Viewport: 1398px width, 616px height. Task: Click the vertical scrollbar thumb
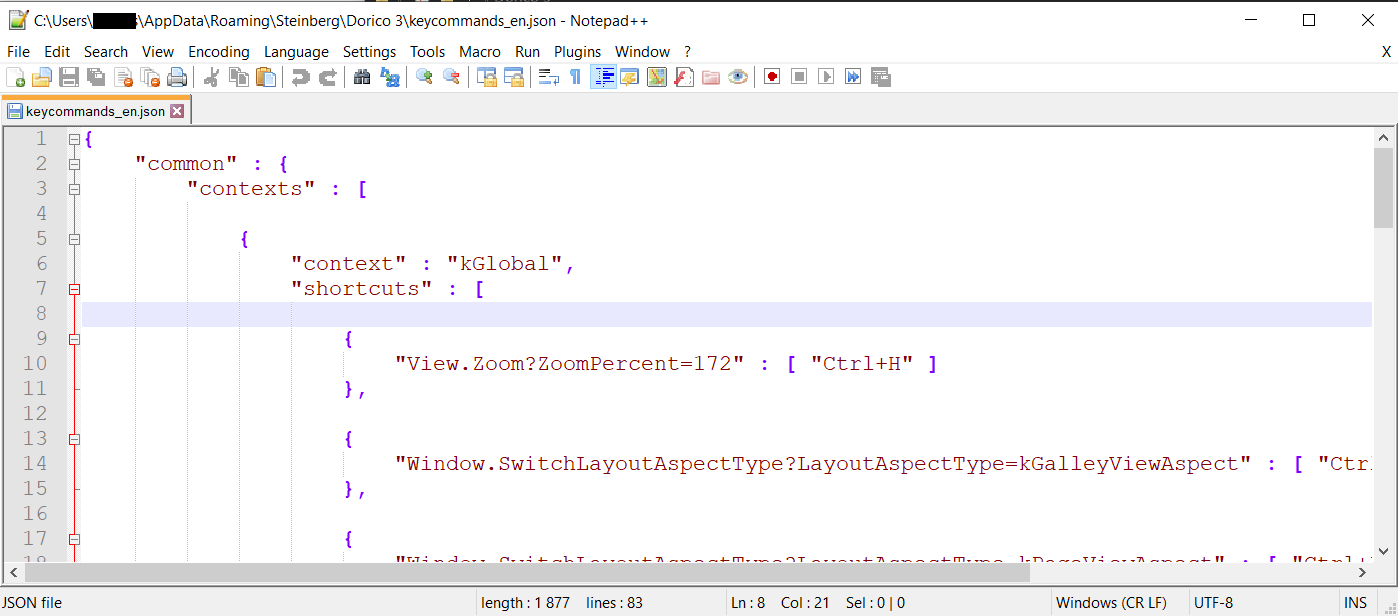click(x=1383, y=188)
